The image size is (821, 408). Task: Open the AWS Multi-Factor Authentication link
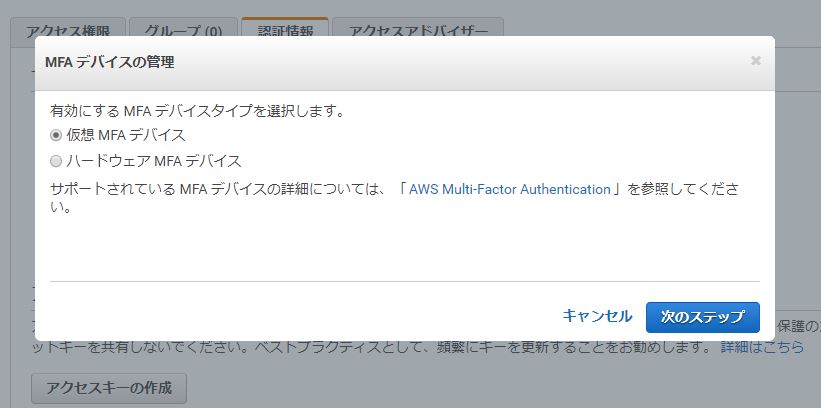pyautogui.click(x=509, y=189)
